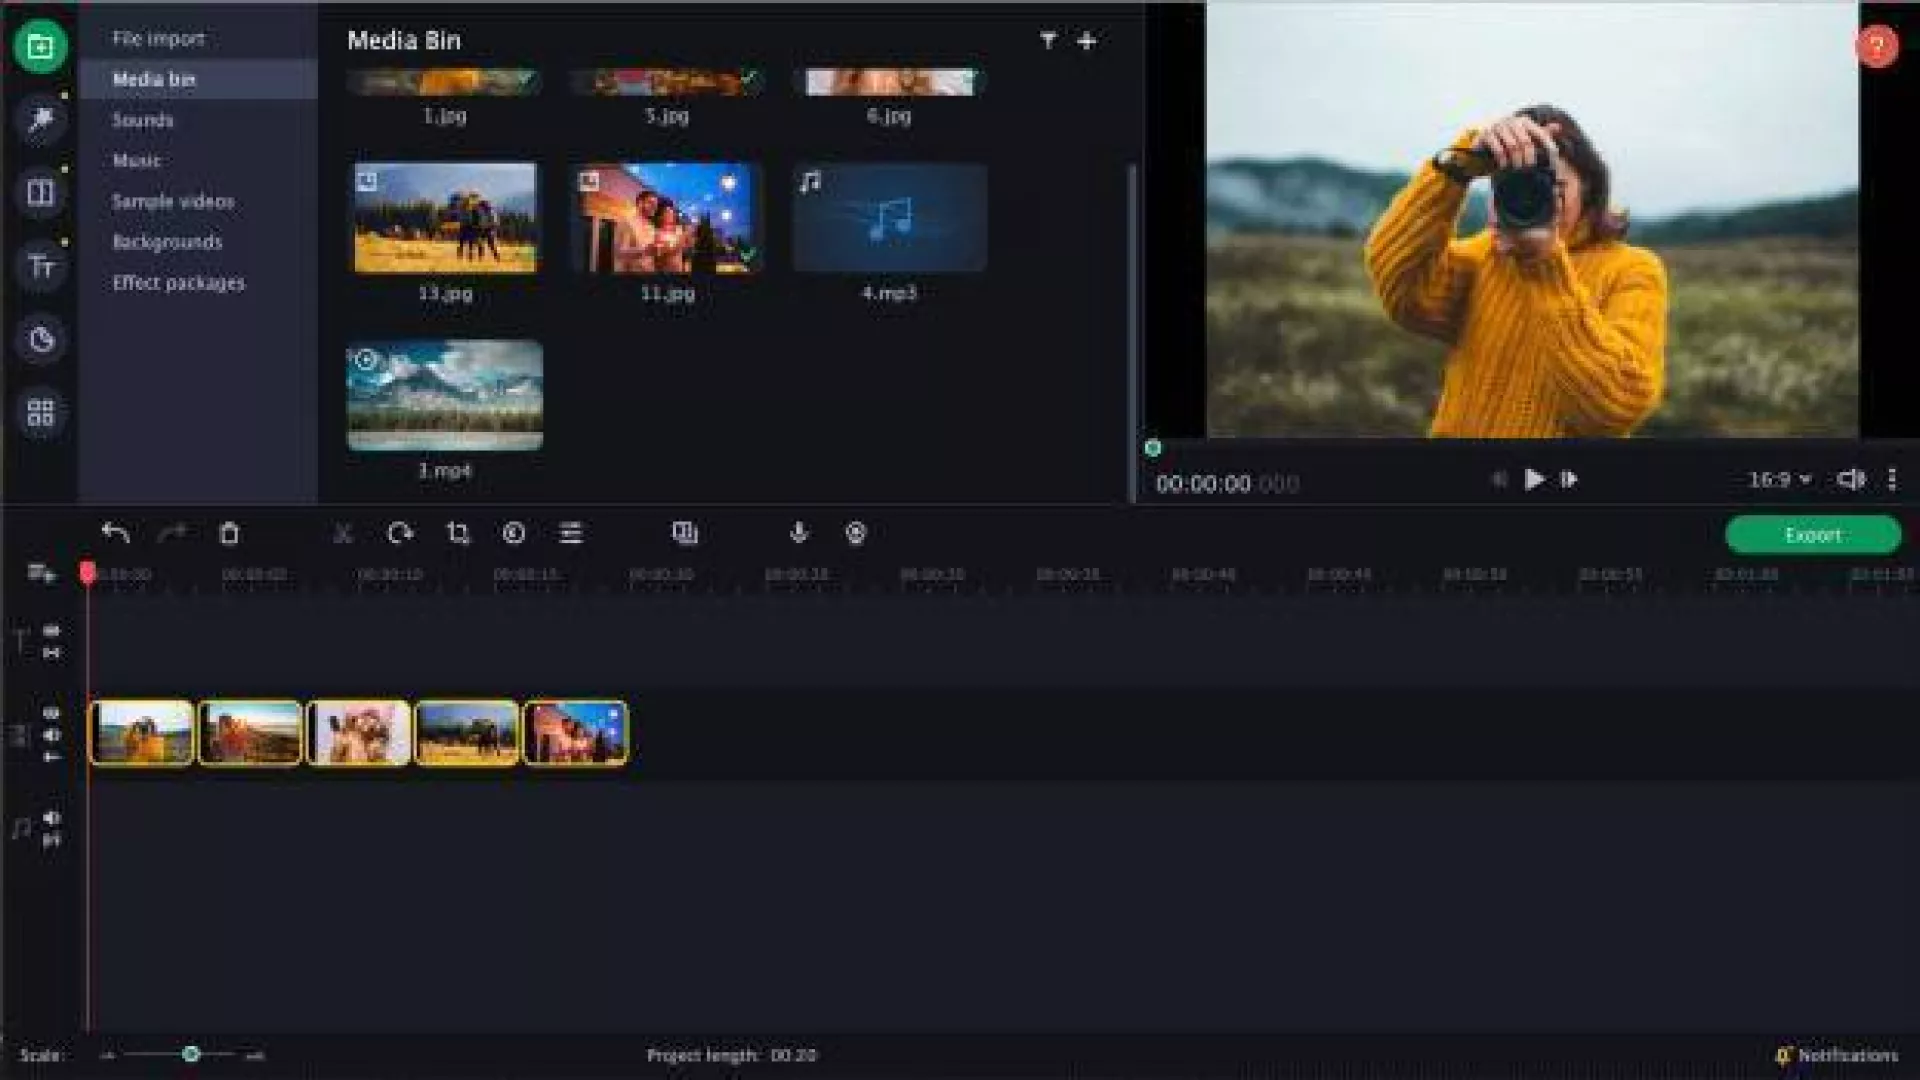Click the timeline Scale slider handle
Viewport: 1920px width, 1080px height.
[x=191, y=1054]
